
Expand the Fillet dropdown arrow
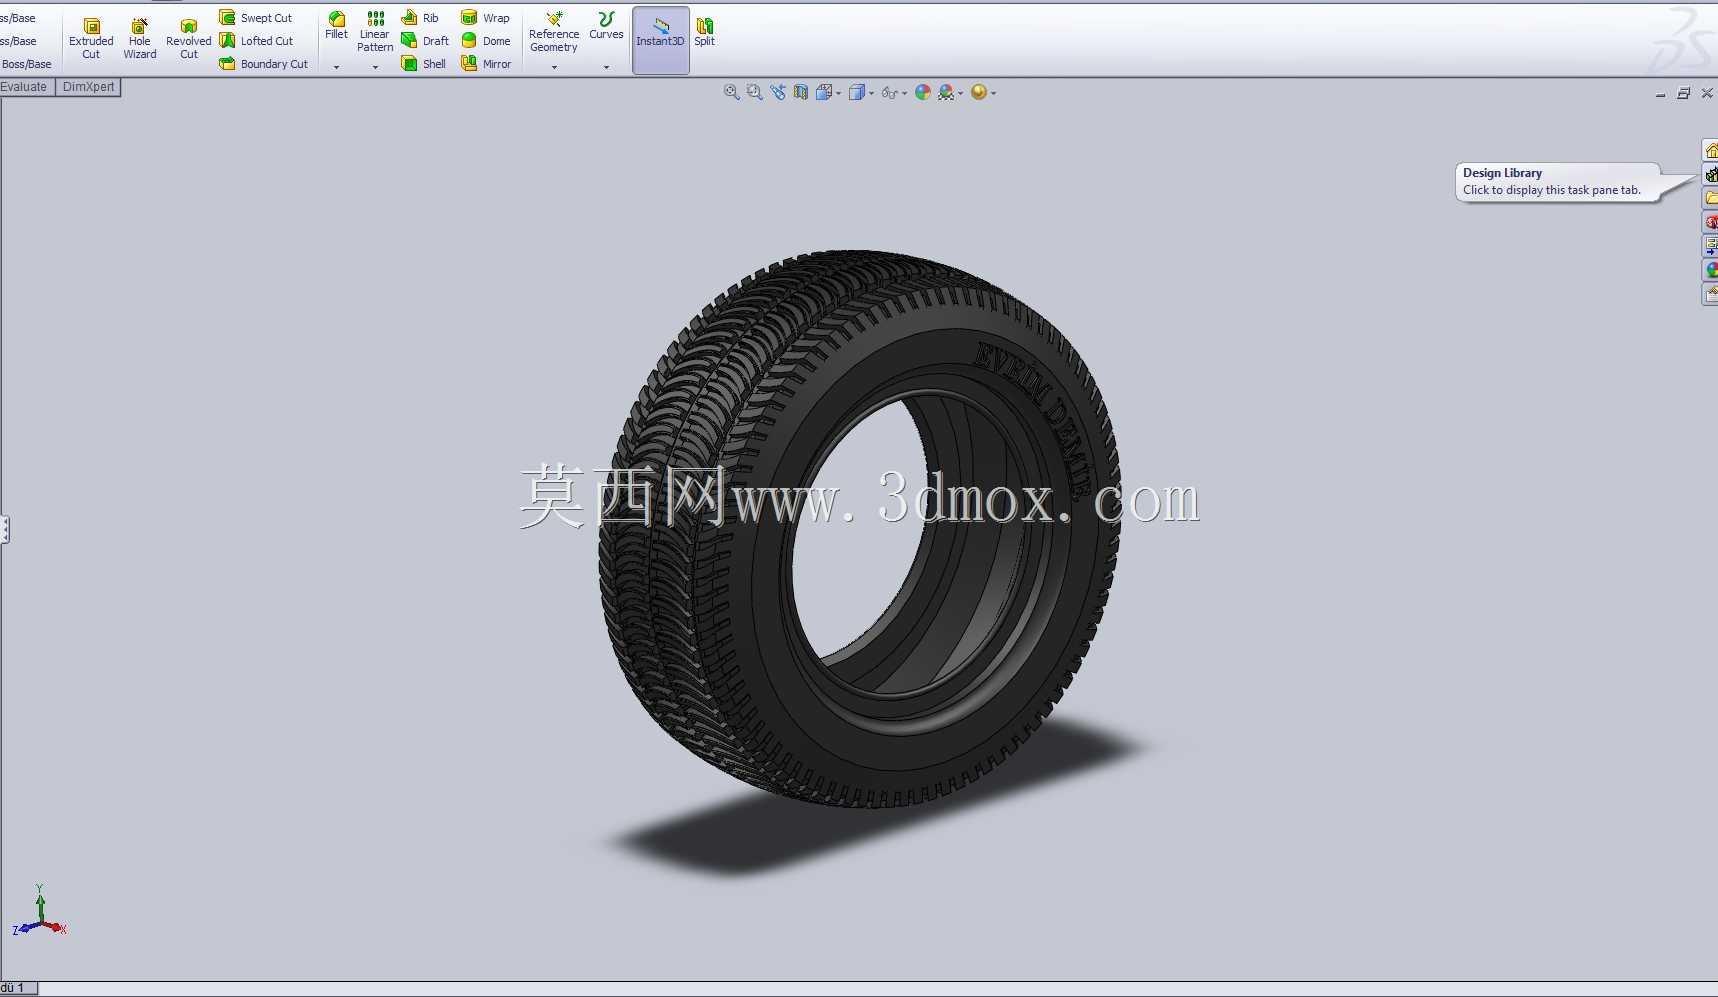(x=336, y=67)
